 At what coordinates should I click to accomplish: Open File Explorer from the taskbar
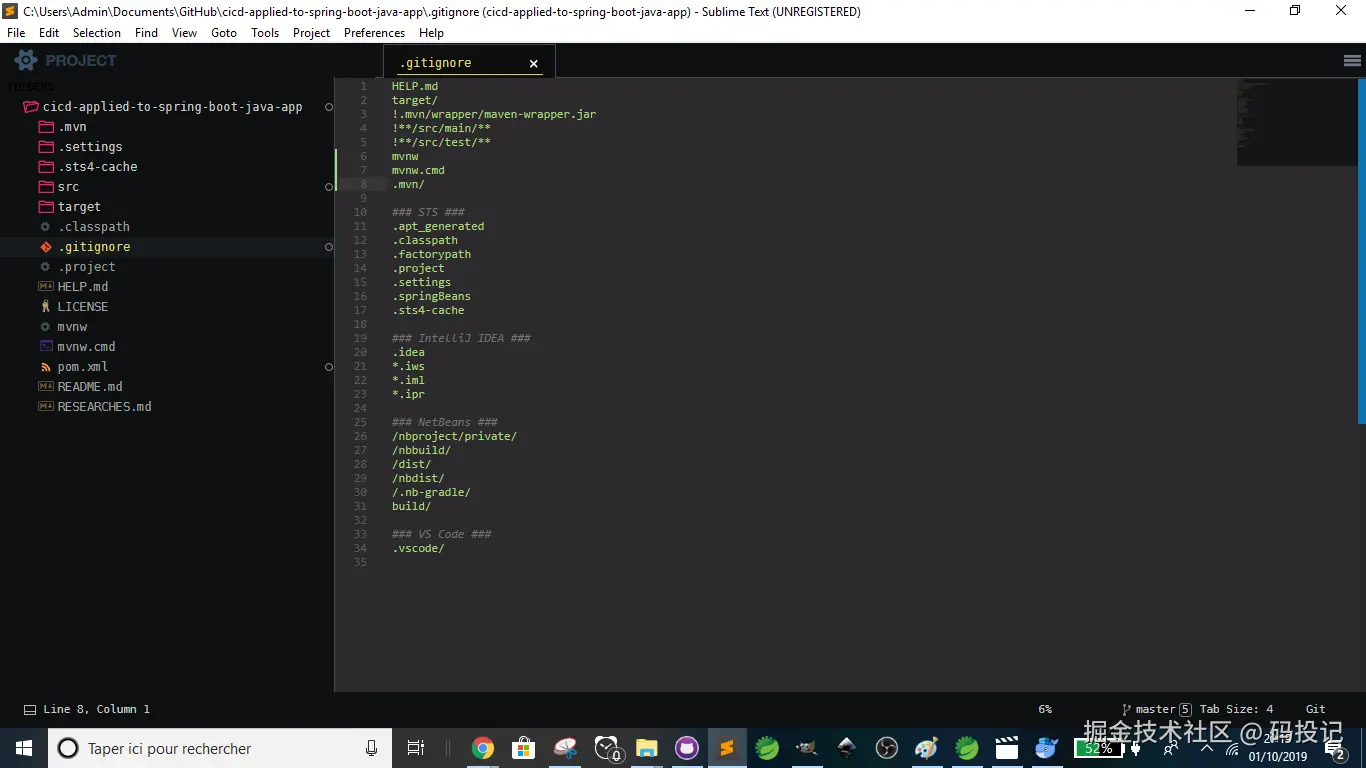pos(646,748)
